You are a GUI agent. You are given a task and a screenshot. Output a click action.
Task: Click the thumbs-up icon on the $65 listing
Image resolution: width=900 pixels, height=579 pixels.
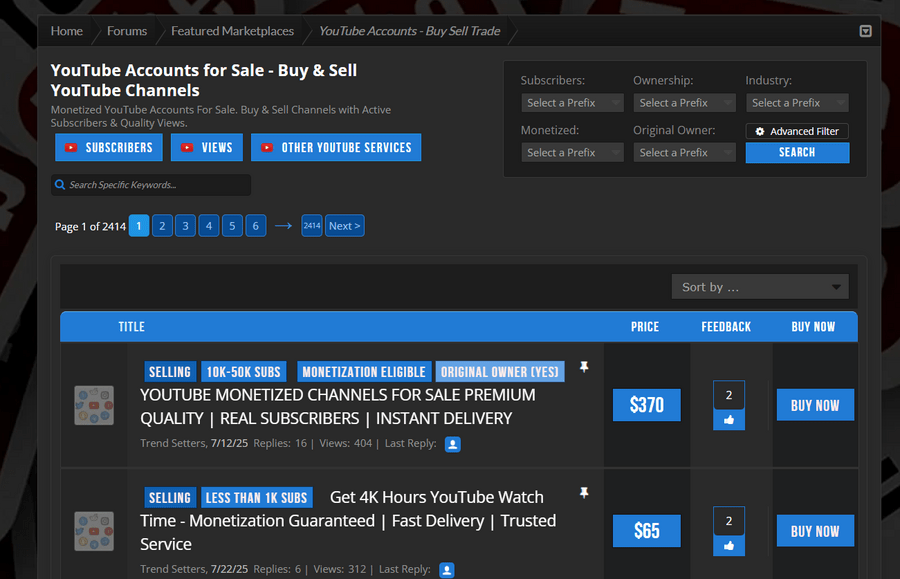click(728, 546)
